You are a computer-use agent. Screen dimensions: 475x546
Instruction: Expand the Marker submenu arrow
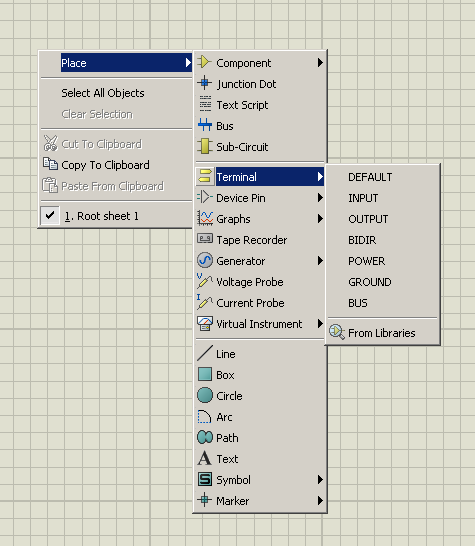click(x=320, y=500)
